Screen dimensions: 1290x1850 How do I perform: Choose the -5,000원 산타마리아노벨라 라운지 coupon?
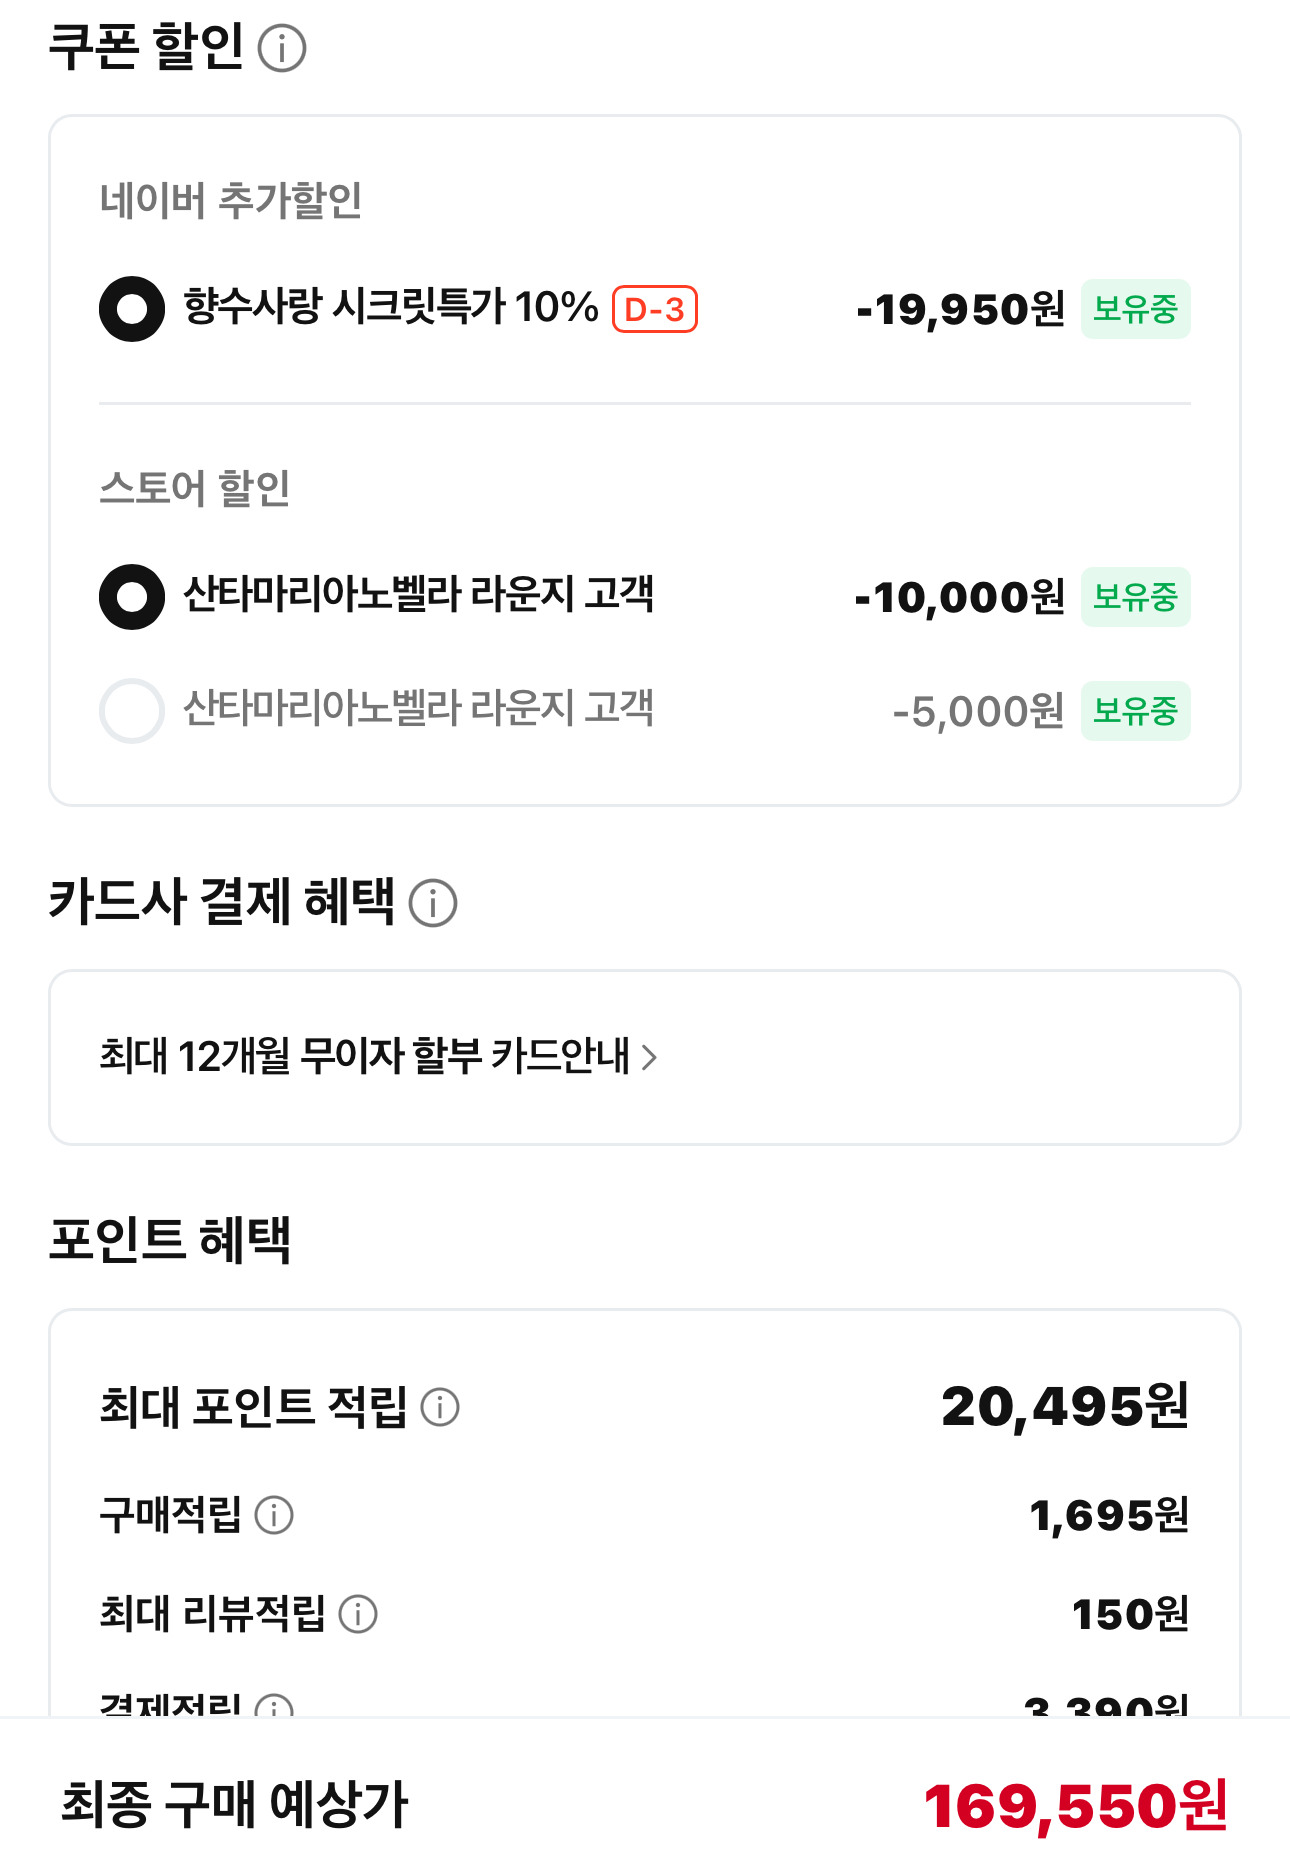point(132,711)
